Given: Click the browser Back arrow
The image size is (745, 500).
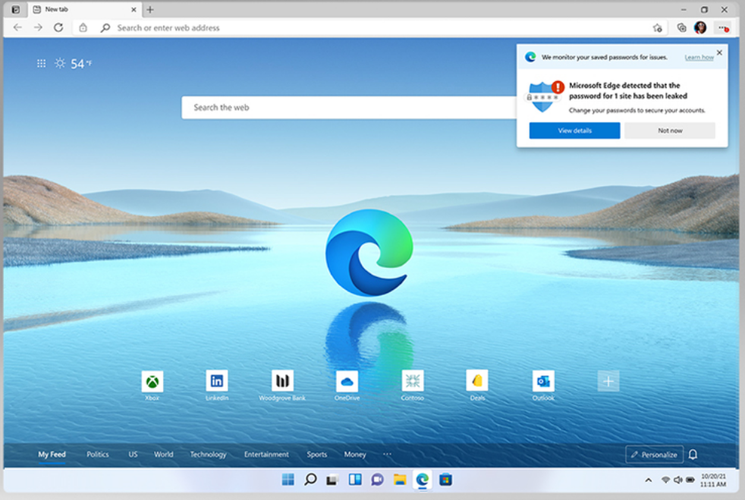Looking at the screenshot, I should (x=18, y=28).
